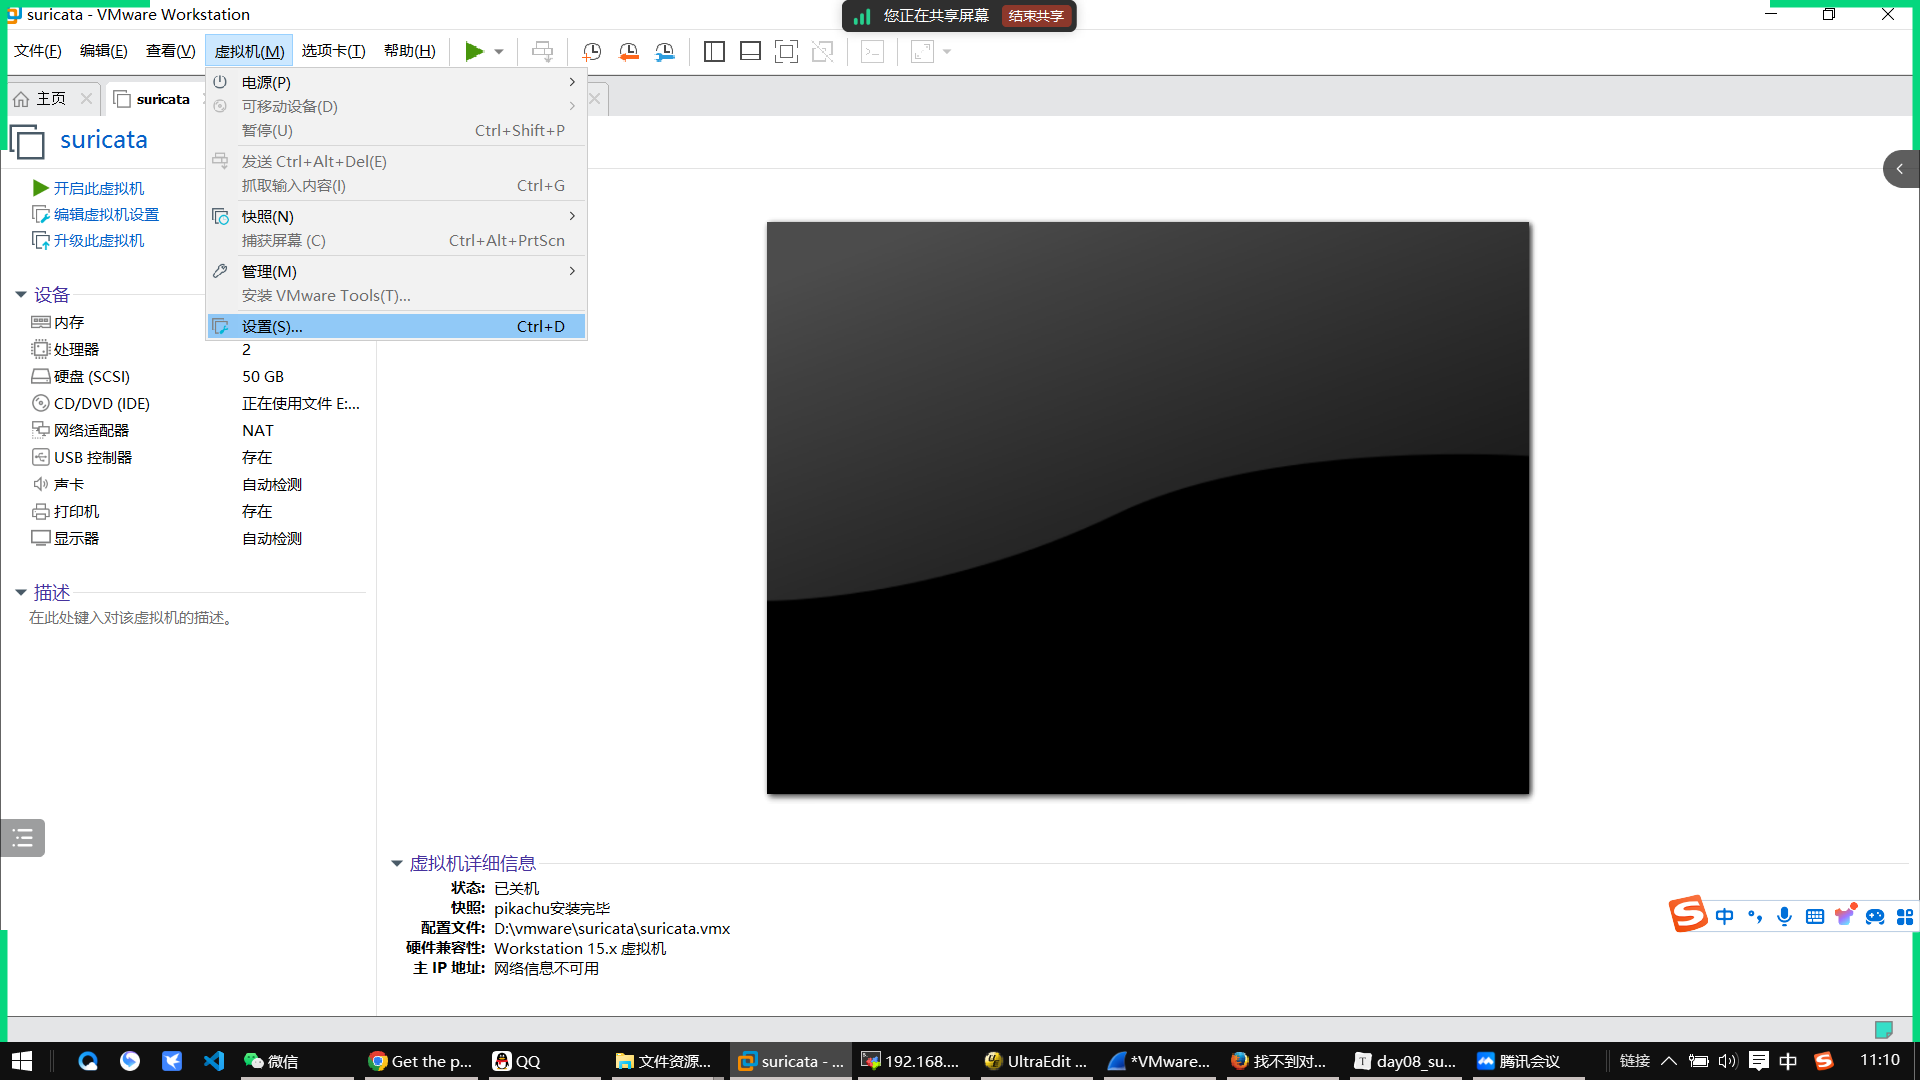
Task: Open the power options dropdown arrow
Action: 499,52
